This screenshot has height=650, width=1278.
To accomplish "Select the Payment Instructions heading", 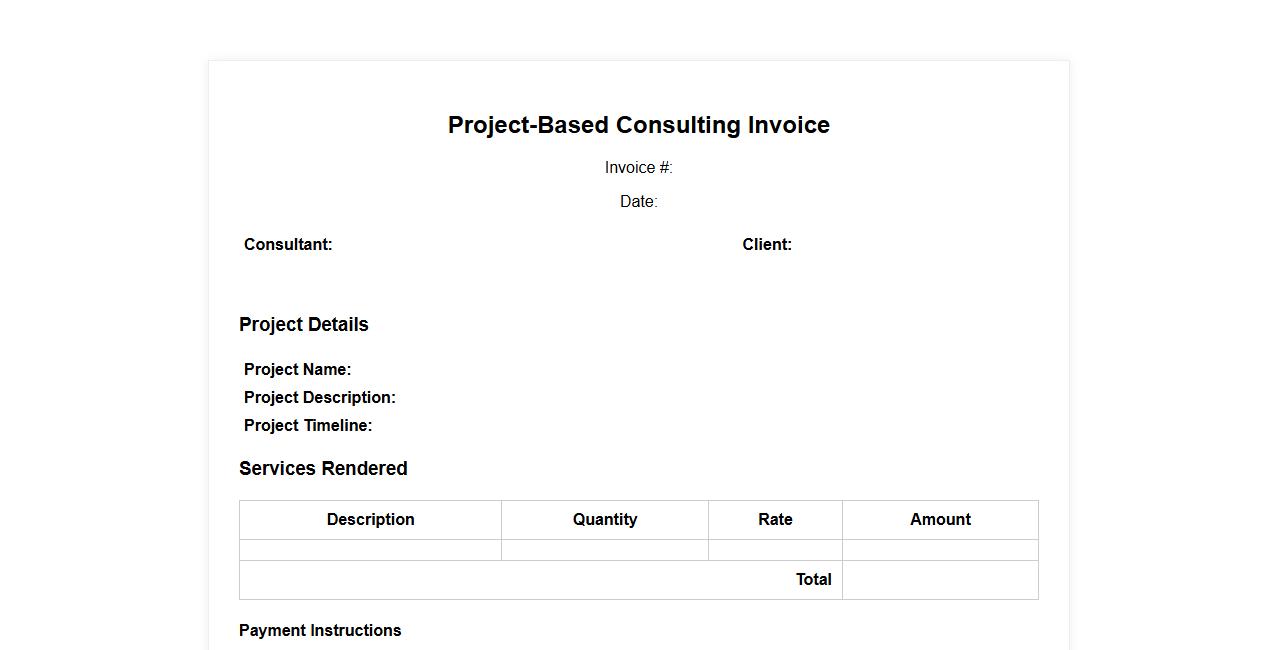I will [320, 631].
